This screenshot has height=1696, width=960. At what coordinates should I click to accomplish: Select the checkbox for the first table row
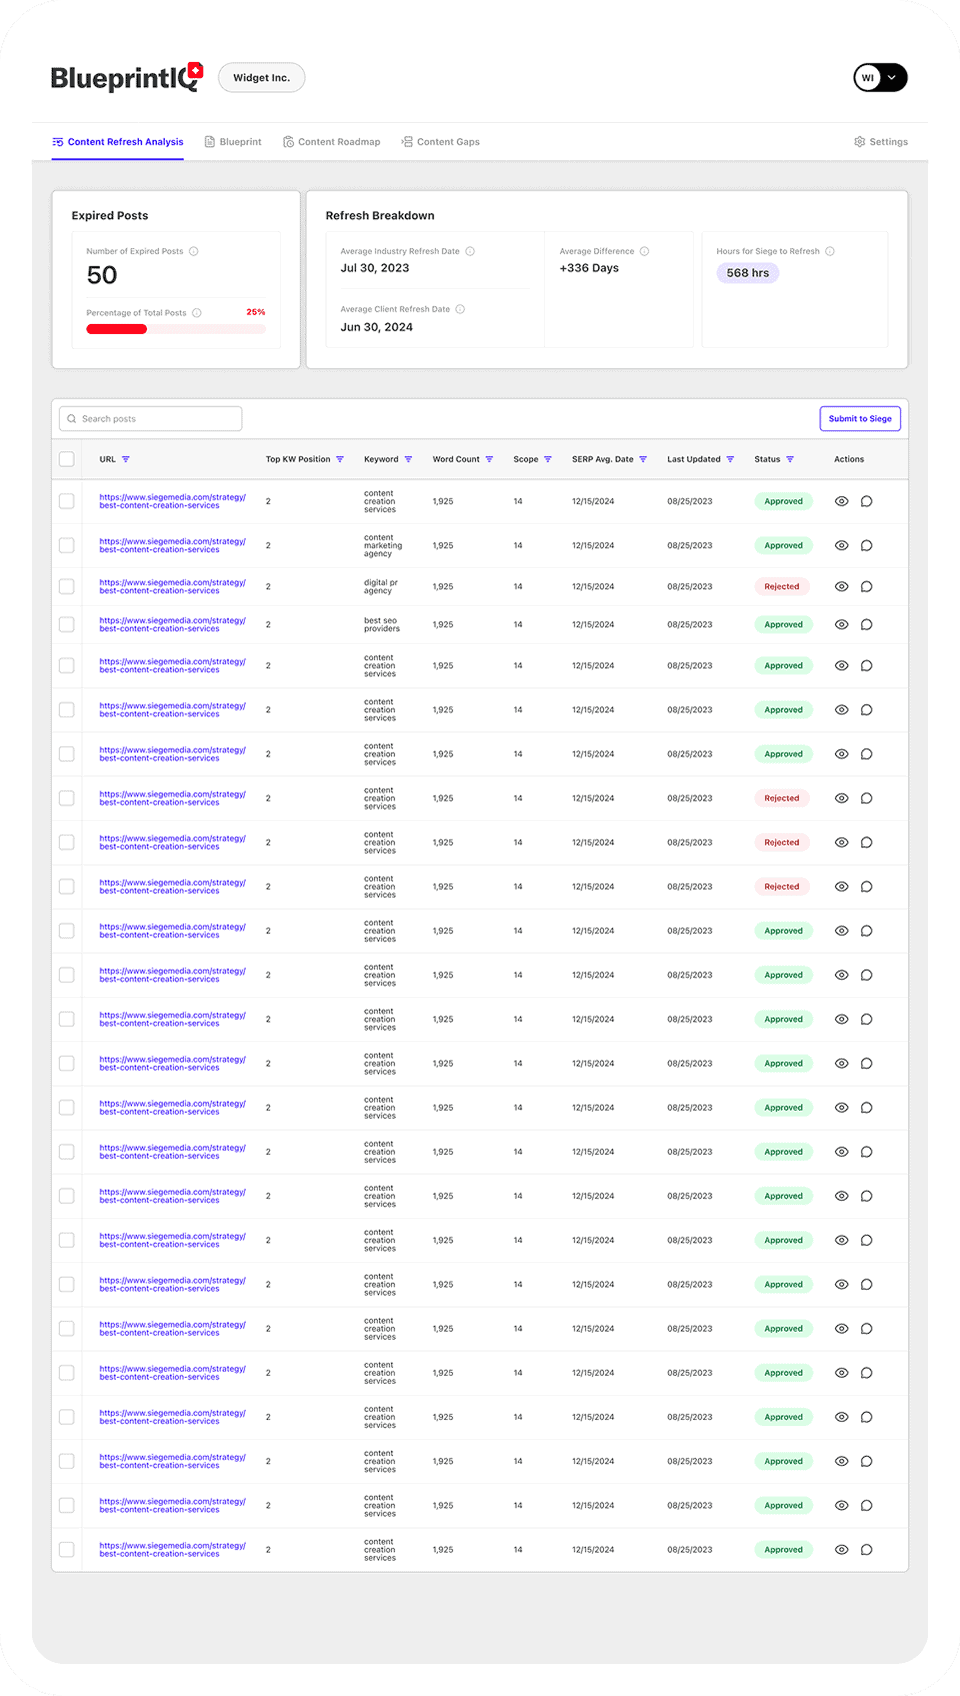point(67,502)
